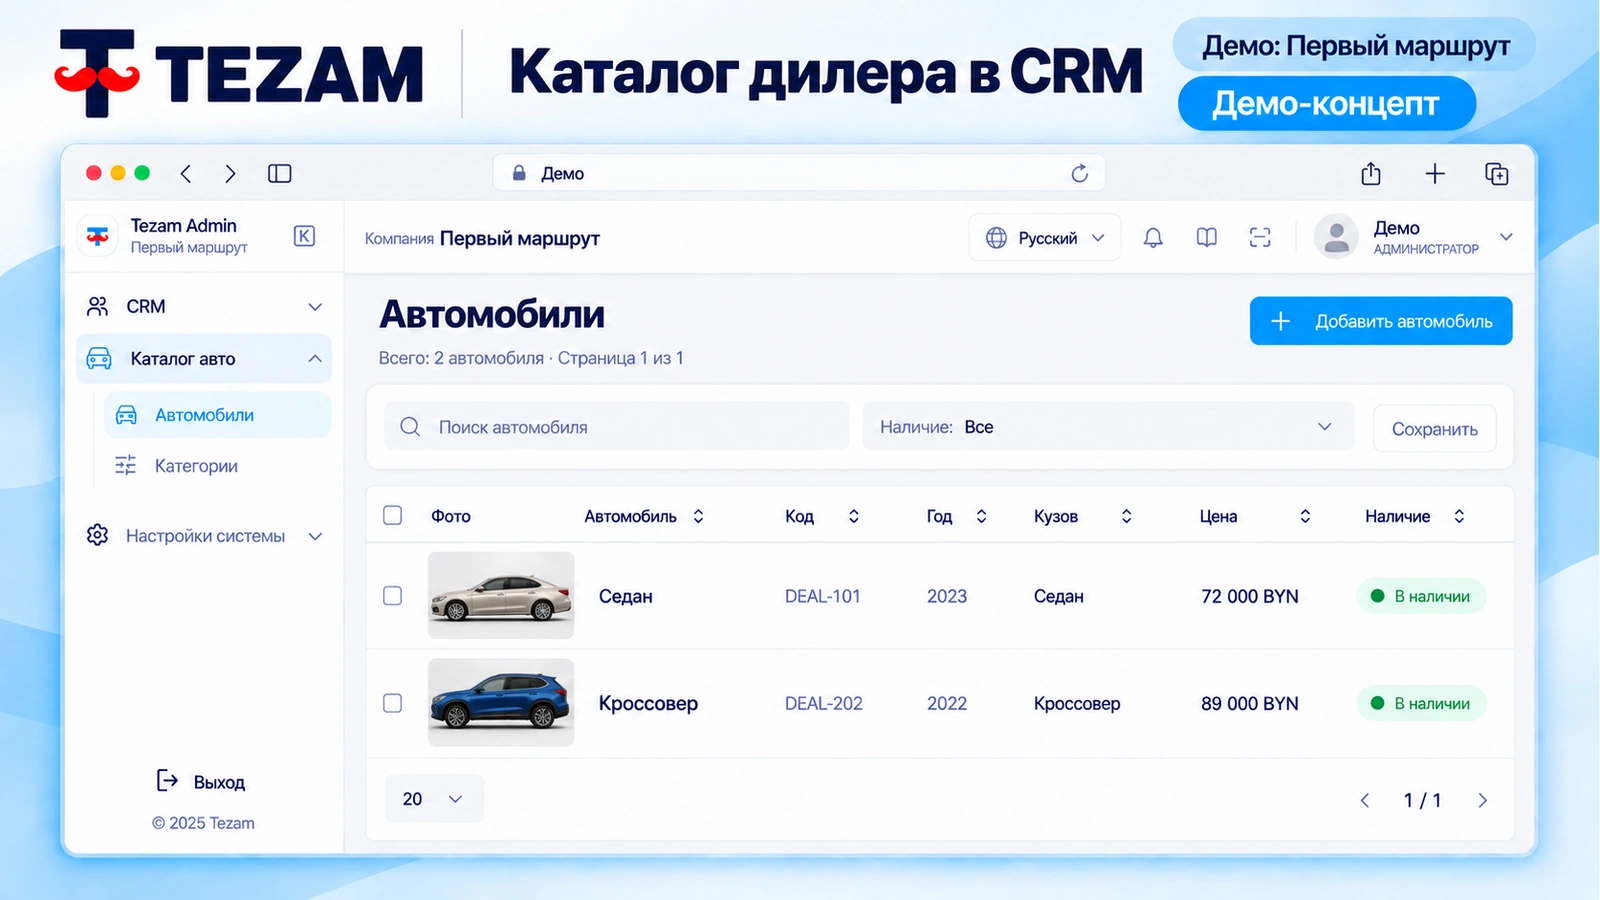Check the DEAL-202 row checkbox
This screenshot has height=900, width=1600.
[393, 703]
